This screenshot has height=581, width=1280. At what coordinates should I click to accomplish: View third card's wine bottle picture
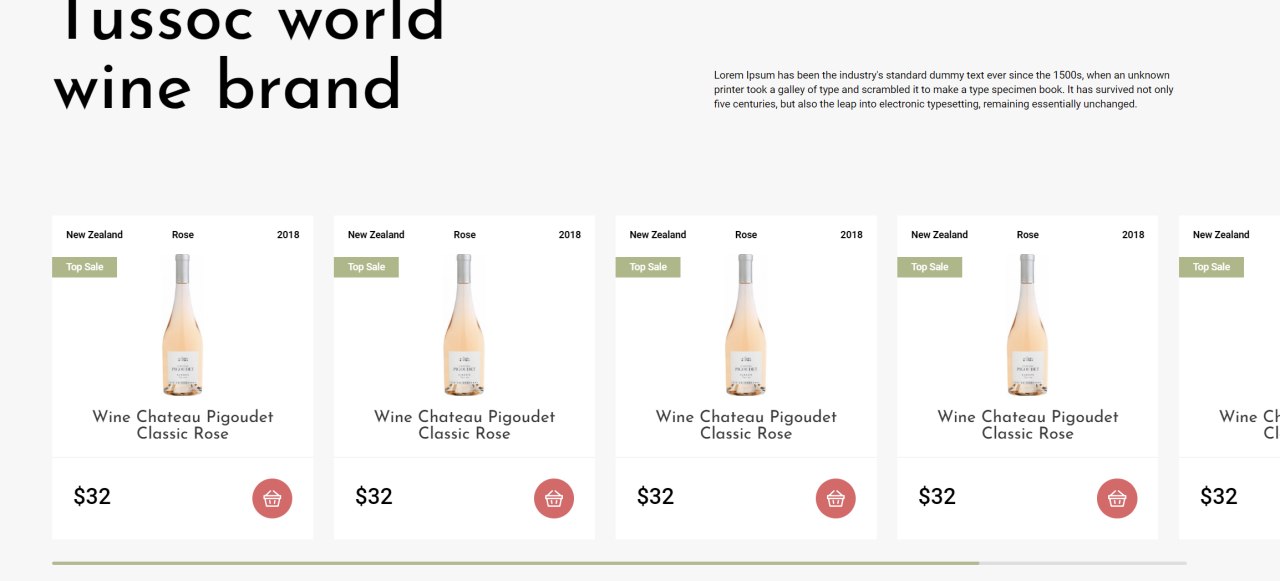[746, 325]
